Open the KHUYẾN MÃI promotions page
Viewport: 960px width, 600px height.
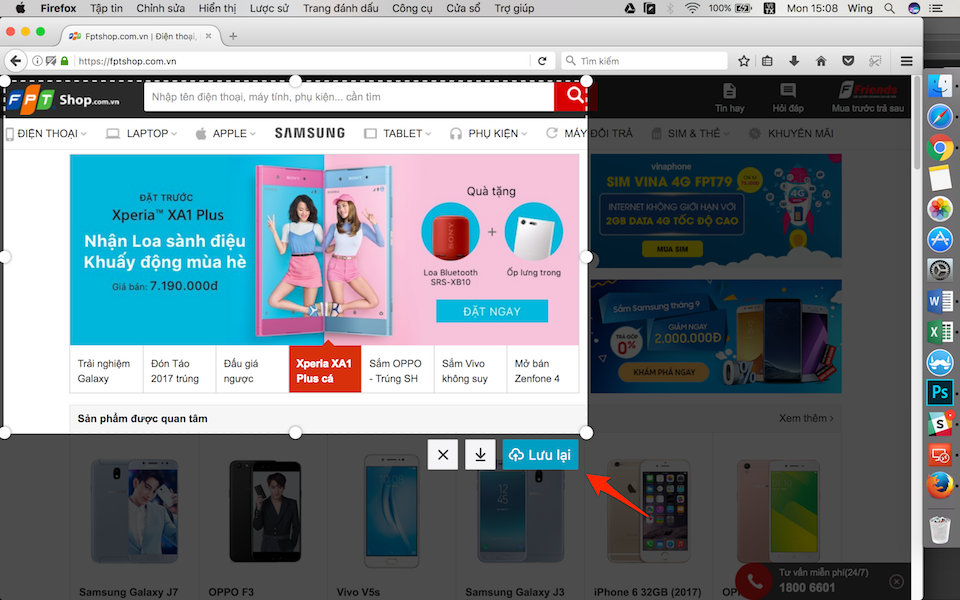(791, 133)
